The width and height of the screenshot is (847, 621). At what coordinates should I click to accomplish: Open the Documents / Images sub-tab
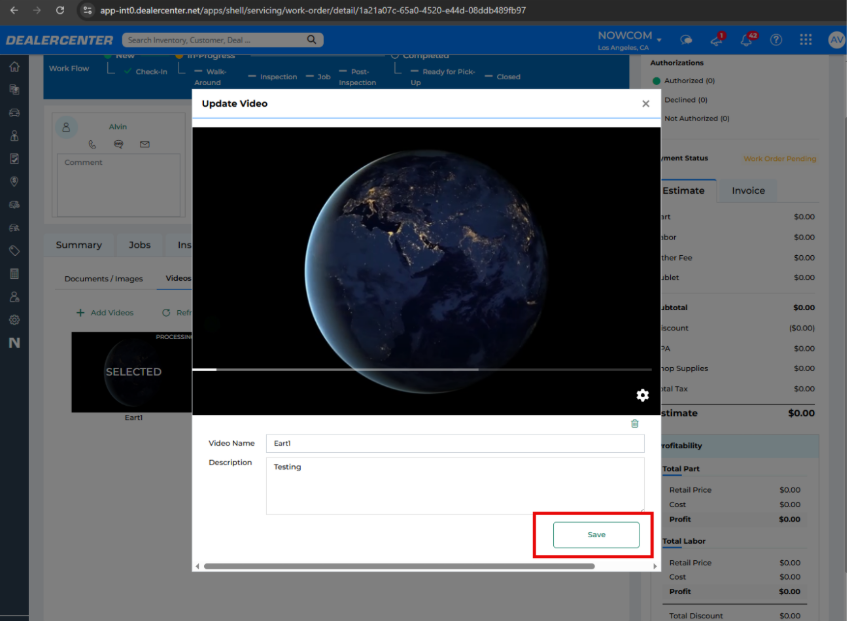104,279
